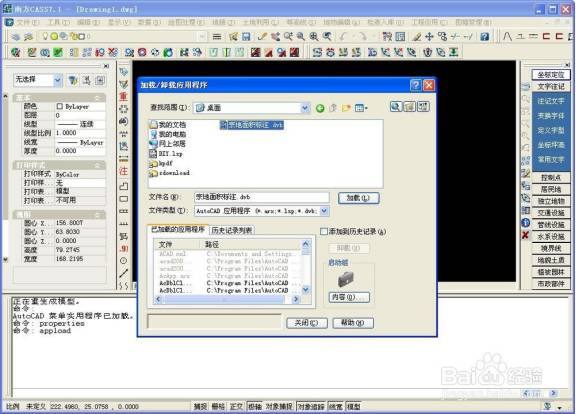
Task: Click the red 重 icon in vertical toolbar
Action: [123, 96]
